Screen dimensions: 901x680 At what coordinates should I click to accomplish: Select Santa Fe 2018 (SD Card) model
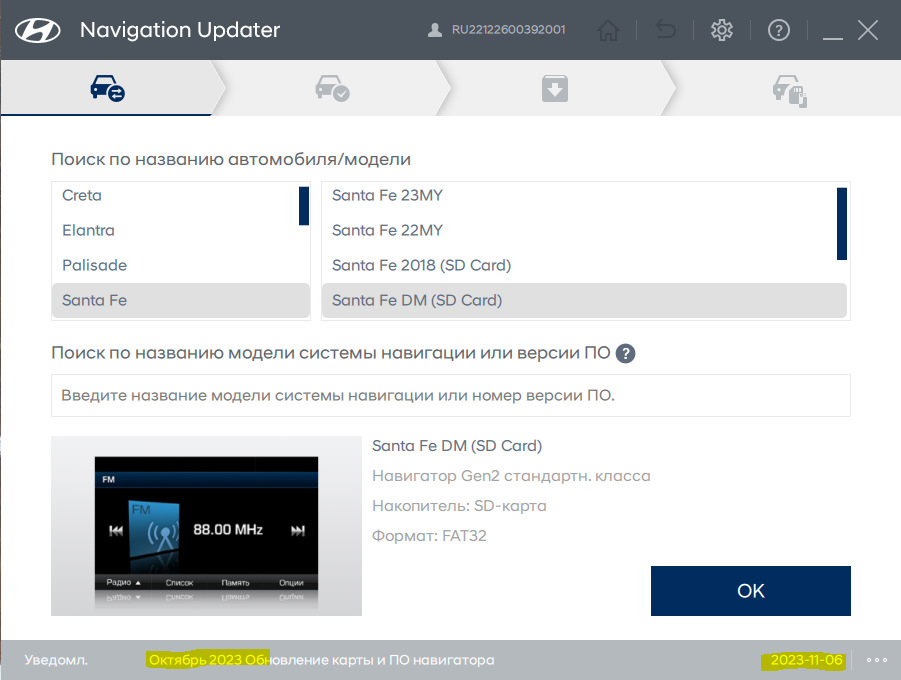tap(579, 266)
